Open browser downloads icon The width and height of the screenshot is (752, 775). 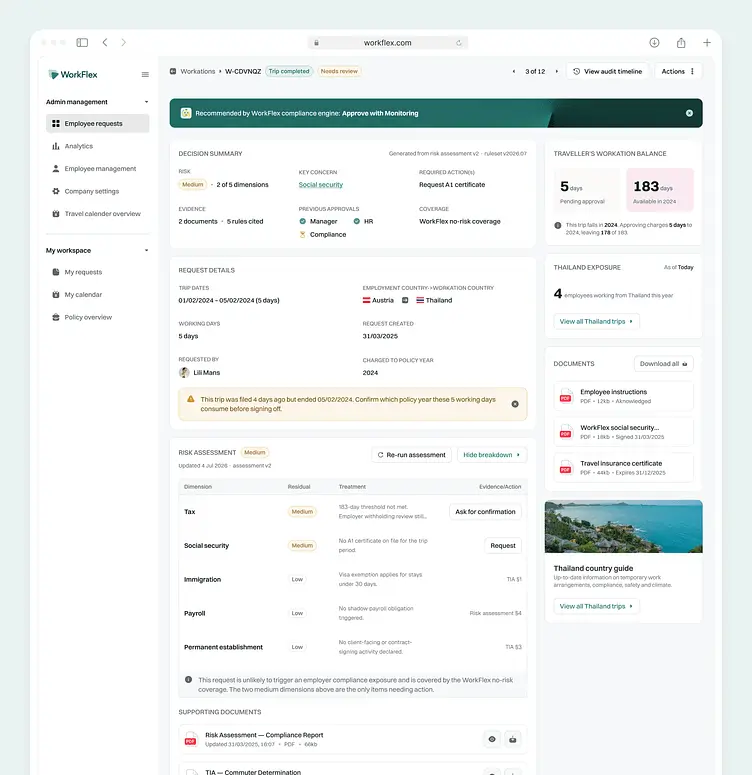pos(654,43)
